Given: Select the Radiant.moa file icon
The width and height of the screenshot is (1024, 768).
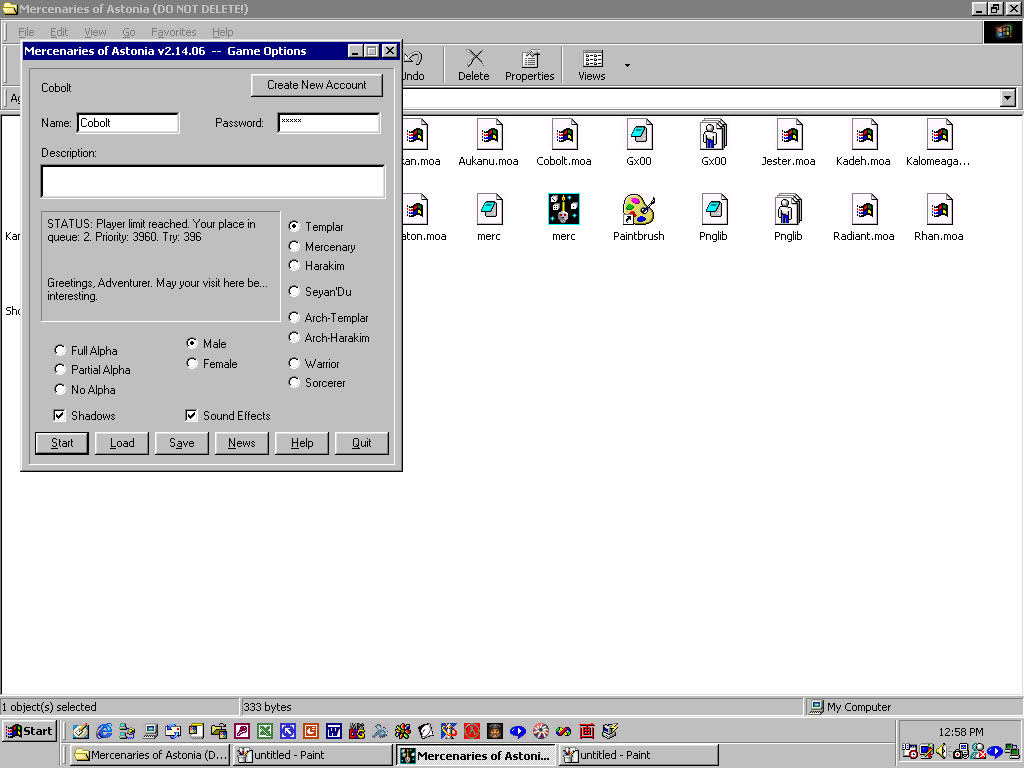Looking at the screenshot, I should point(864,210).
